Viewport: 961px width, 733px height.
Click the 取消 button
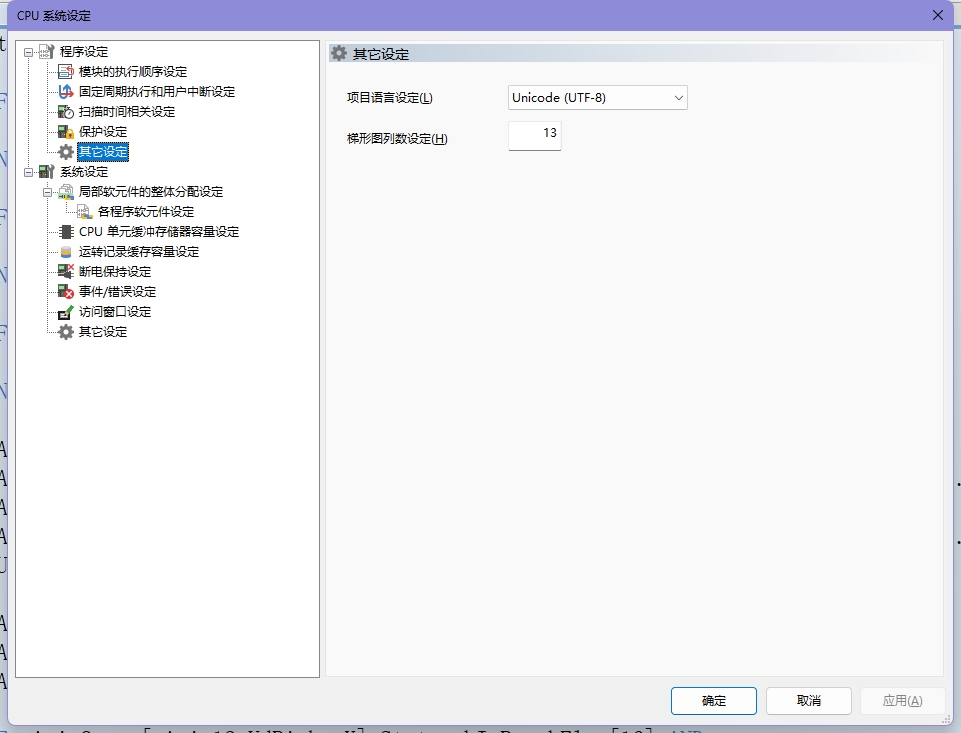pyautogui.click(x=809, y=701)
